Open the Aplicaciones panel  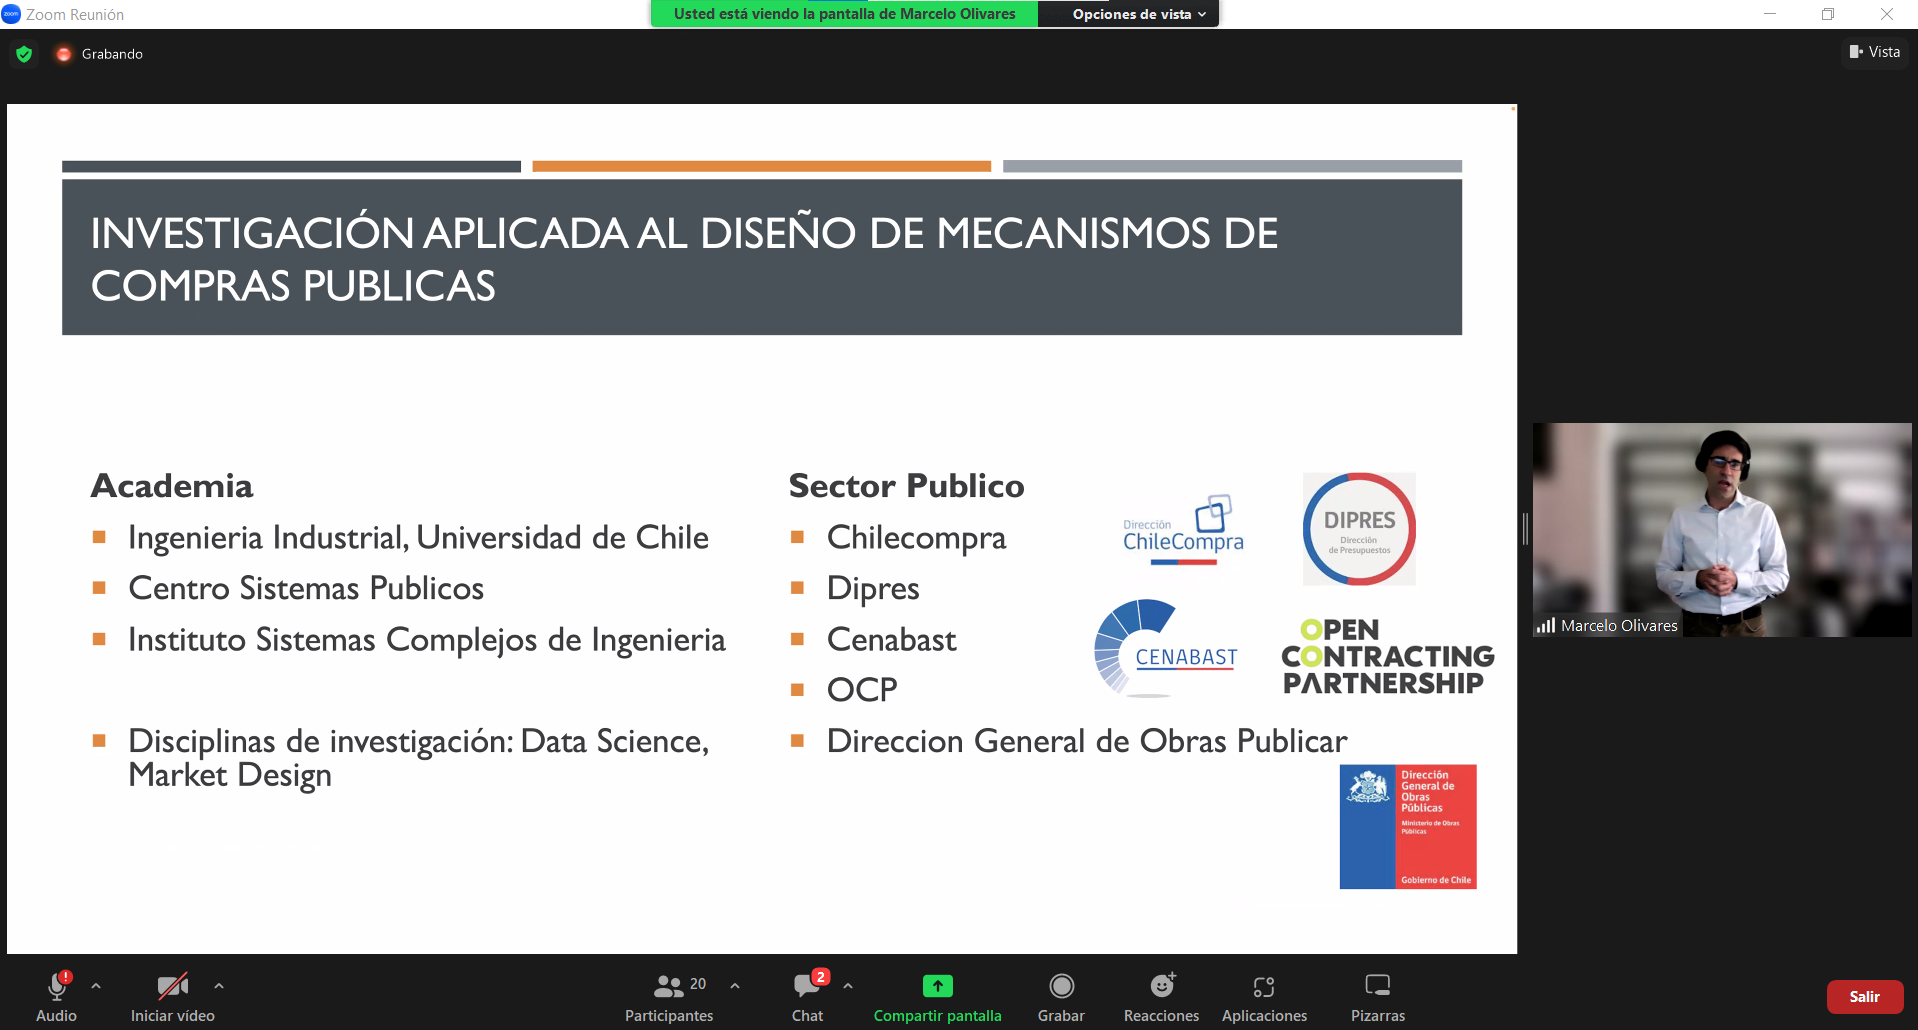(x=1264, y=997)
